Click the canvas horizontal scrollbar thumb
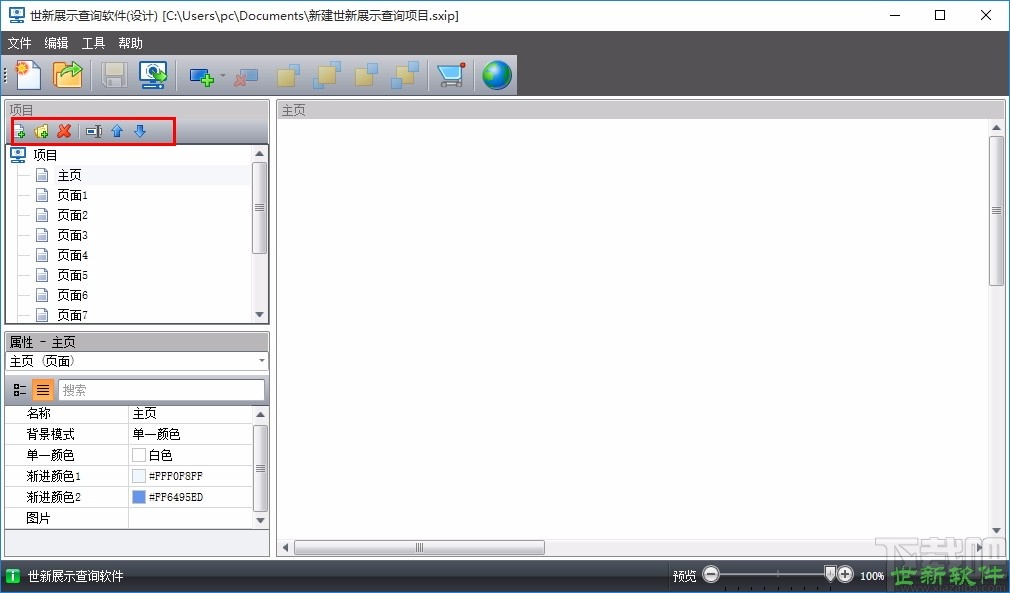The width and height of the screenshot is (1010, 593). click(419, 548)
